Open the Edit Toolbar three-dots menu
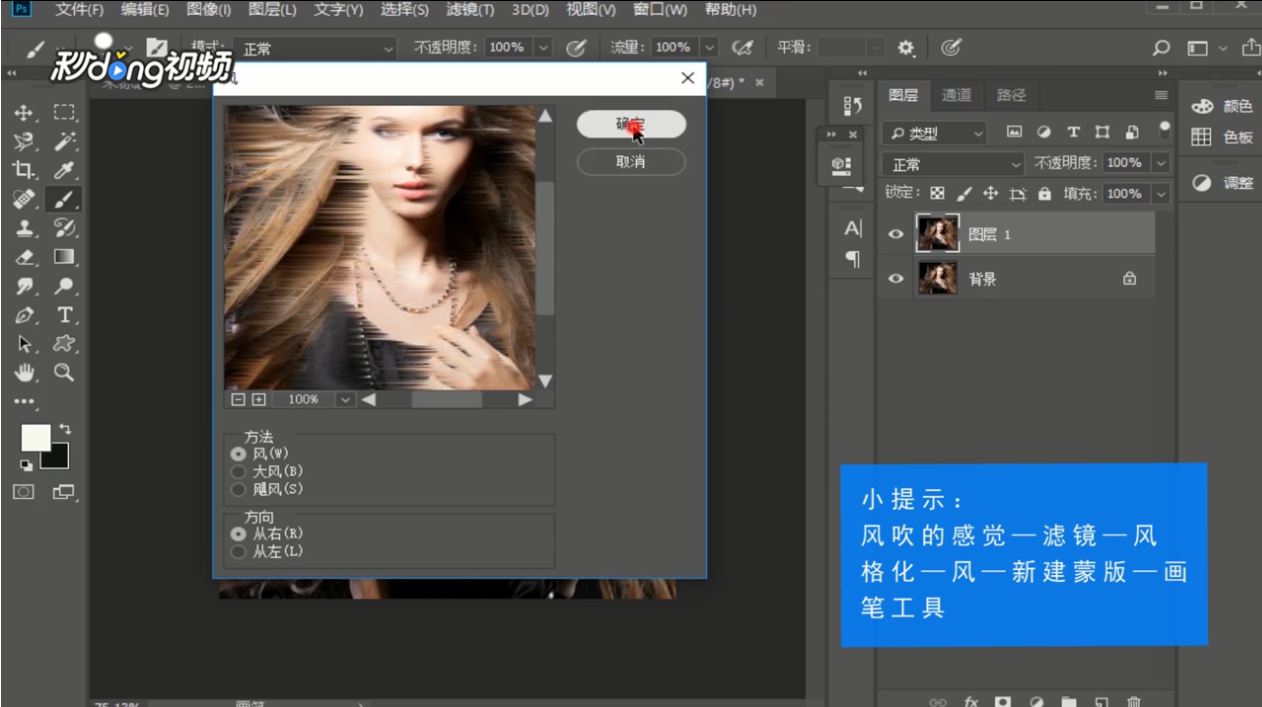1262x707 pixels. click(x=24, y=401)
